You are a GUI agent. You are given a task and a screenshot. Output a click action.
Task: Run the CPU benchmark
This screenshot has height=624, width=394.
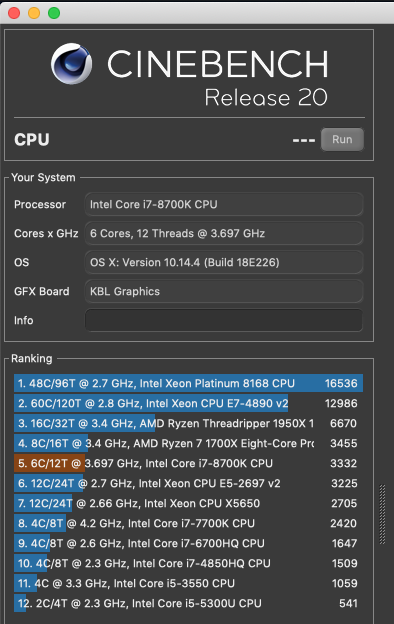(x=342, y=140)
